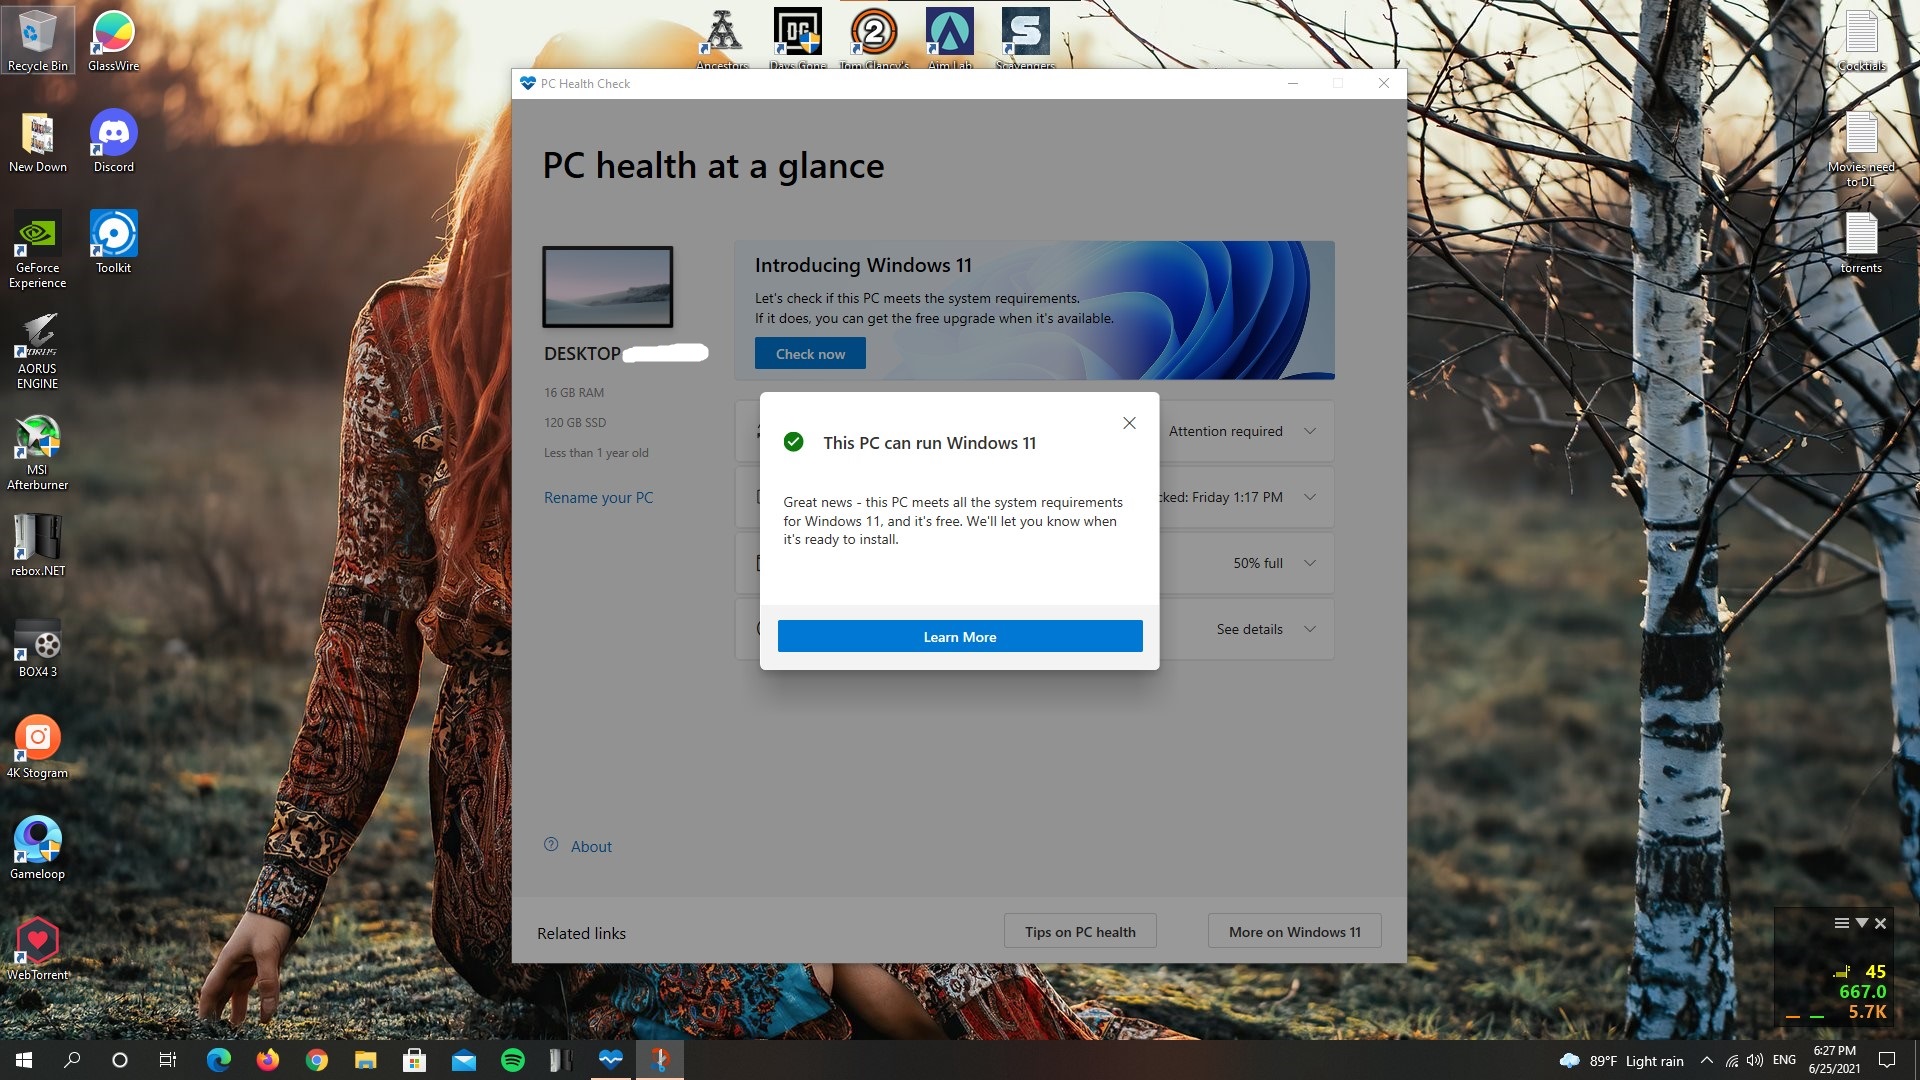1920x1080 pixels.
Task: Select the Scavengers desktop shortcut
Action: click(x=1025, y=38)
